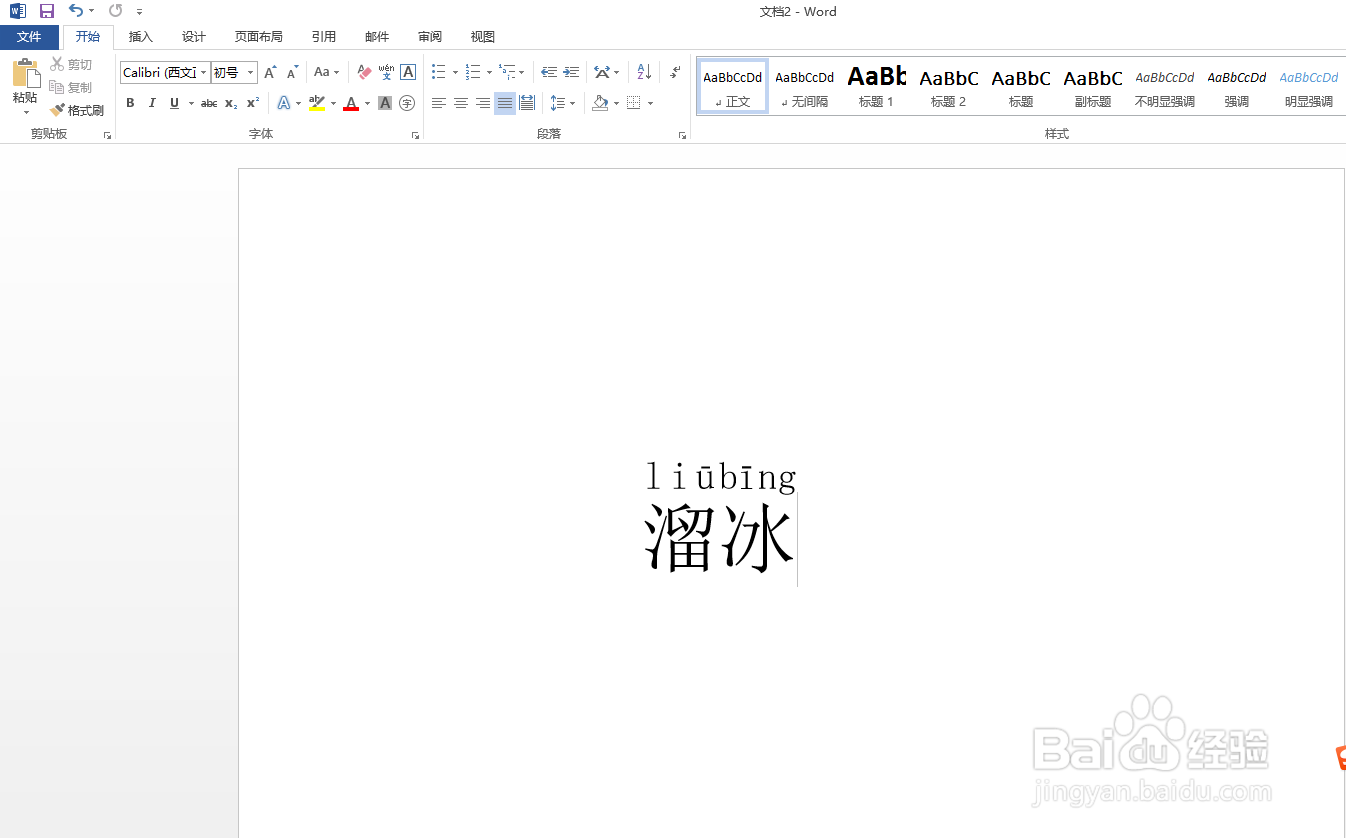Open the line spacing dropdown
This screenshot has height=838, width=1346.
[x=563, y=102]
